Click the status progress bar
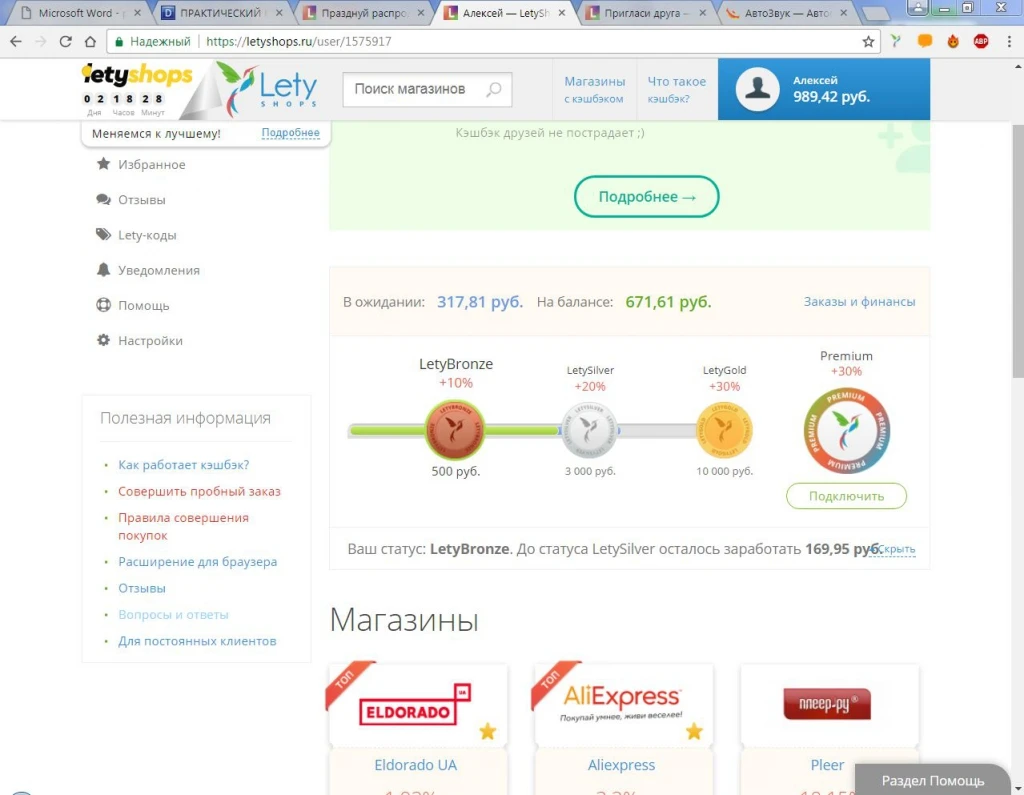Screen dimensions: 1024x795 coord(522,430)
